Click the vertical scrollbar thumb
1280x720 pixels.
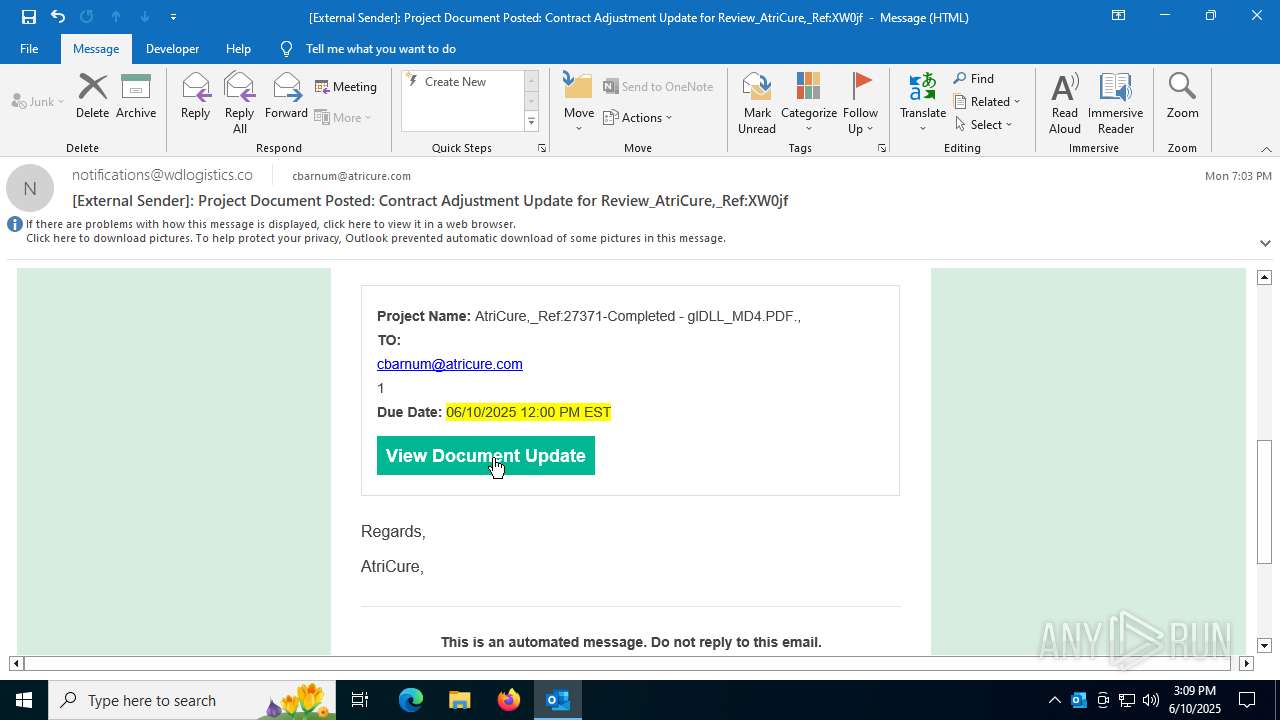click(1264, 502)
